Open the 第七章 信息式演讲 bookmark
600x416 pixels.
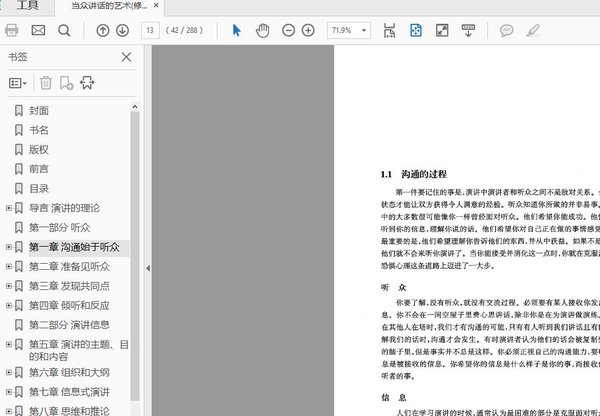point(69,392)
